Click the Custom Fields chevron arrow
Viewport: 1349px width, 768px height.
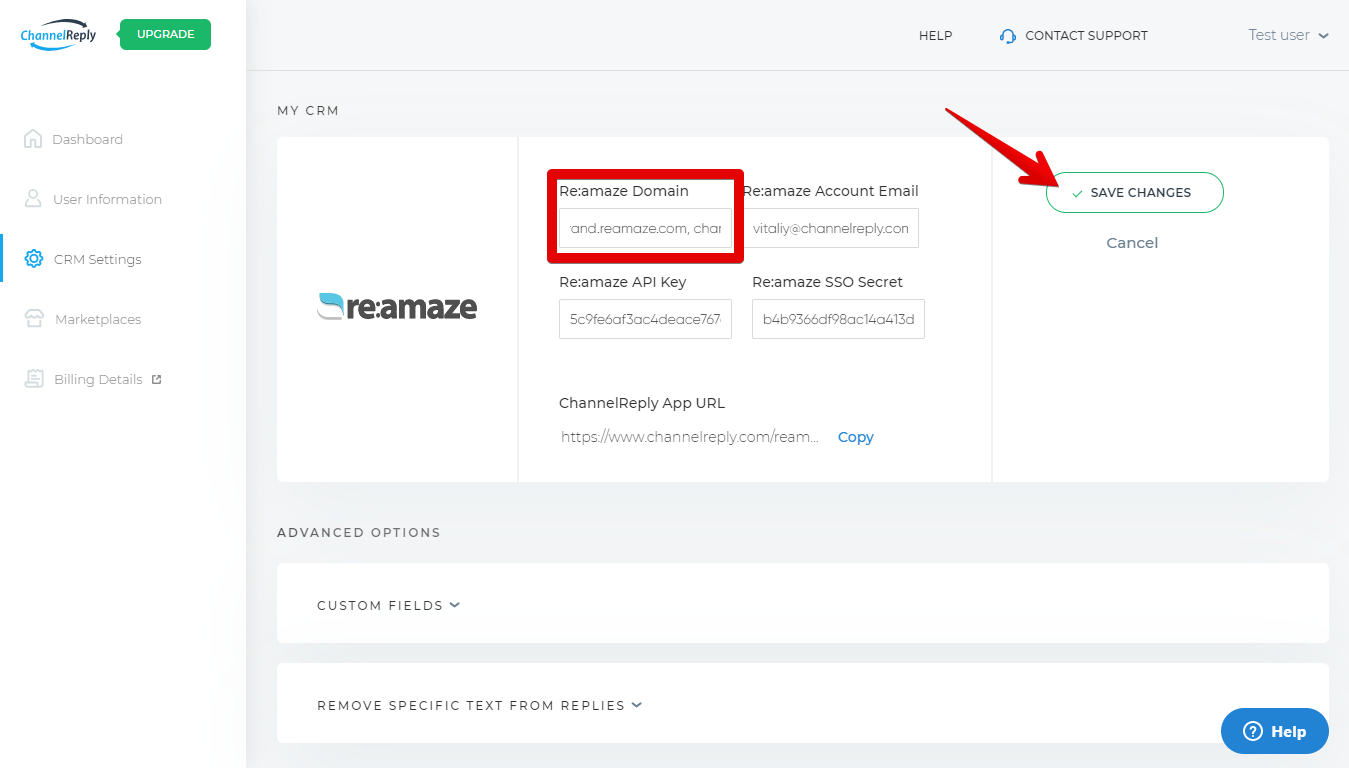point(455,605)
